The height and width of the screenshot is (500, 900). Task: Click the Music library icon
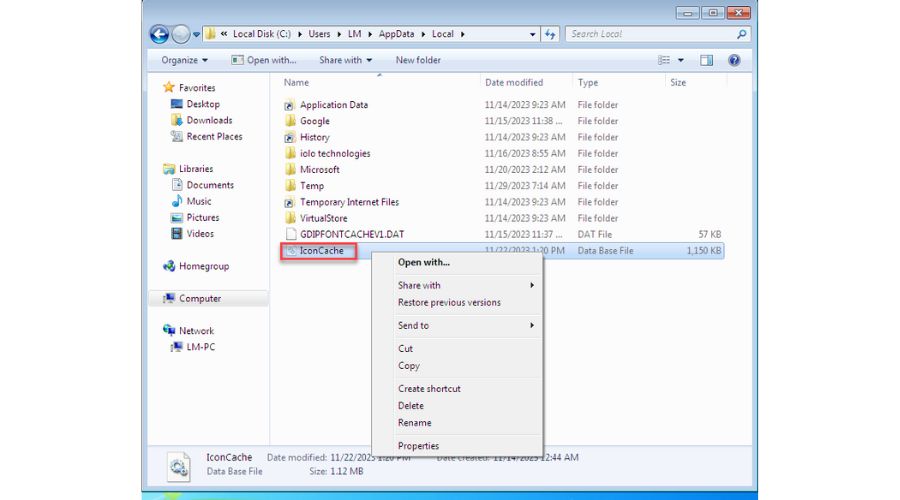pos(177,201)
